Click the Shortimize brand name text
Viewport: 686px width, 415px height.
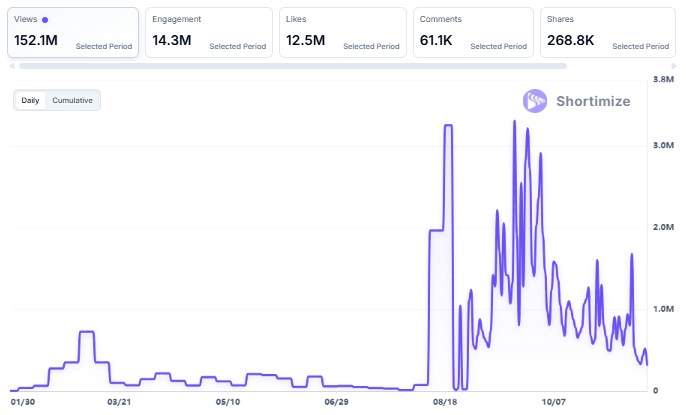tap(594, 101)
